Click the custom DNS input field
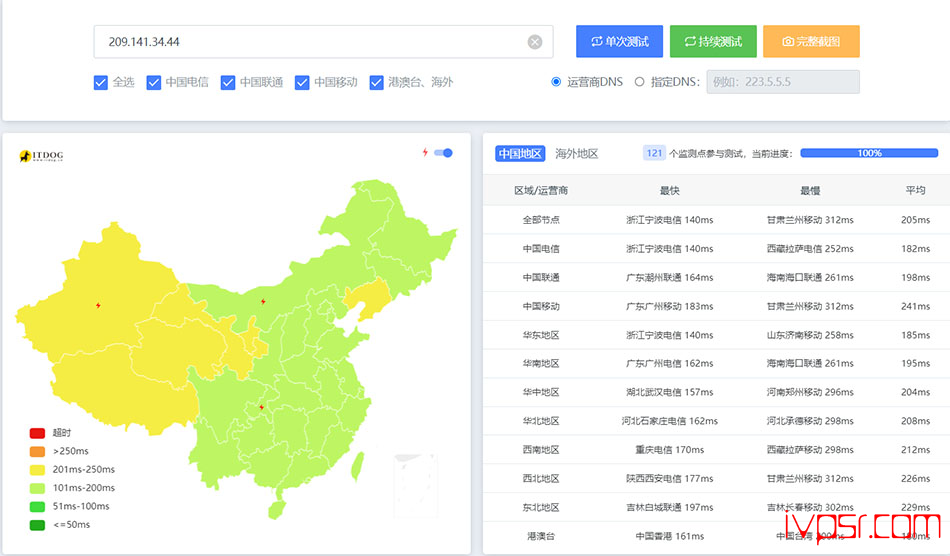The width and height of the screenshot is (950, 556). coord(783,82)
